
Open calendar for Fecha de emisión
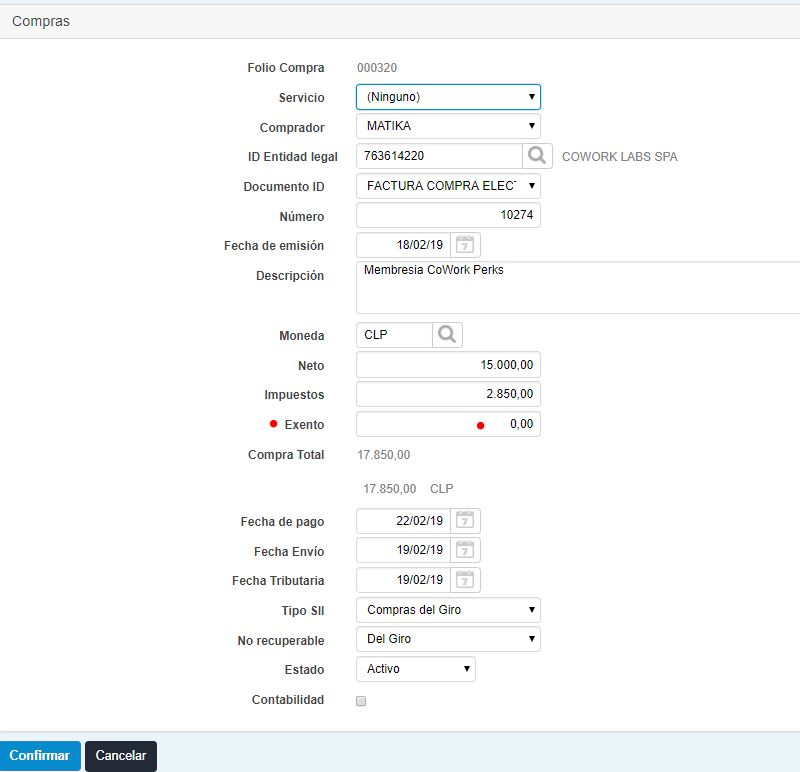click(x=465, y=245)
